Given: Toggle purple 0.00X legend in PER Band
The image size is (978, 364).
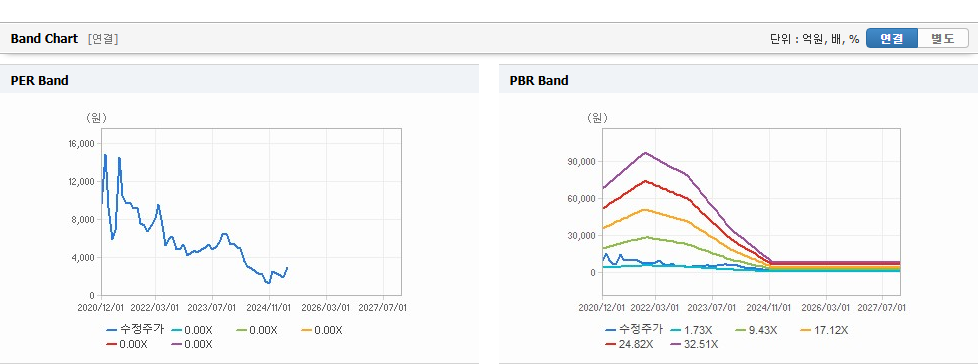Looking at the screenshot, I should 191,344.
